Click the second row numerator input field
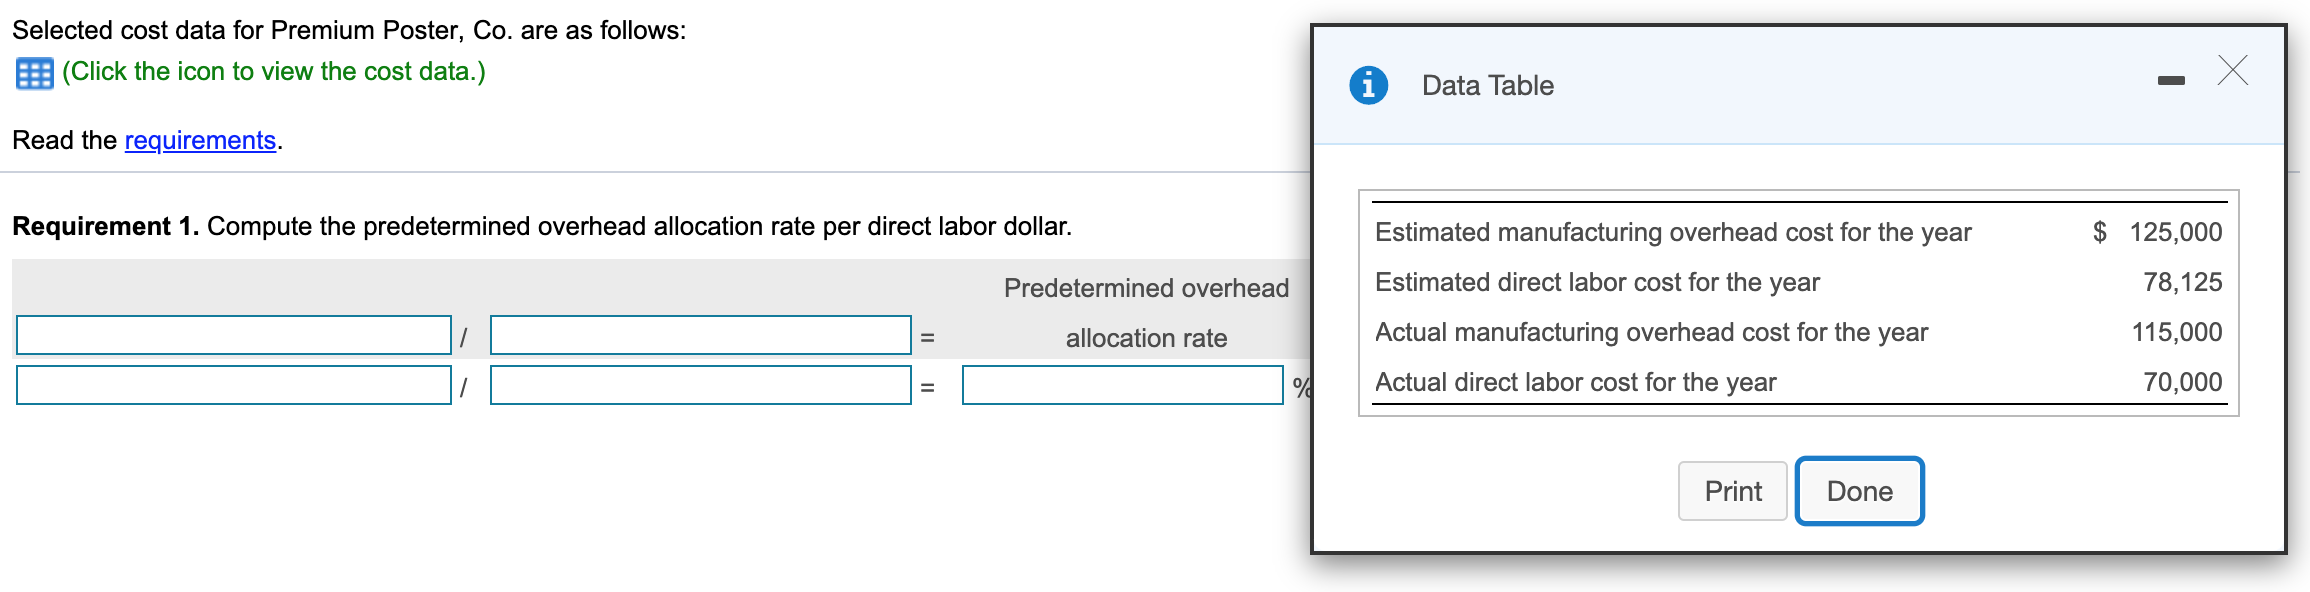 tap(233, 385)
